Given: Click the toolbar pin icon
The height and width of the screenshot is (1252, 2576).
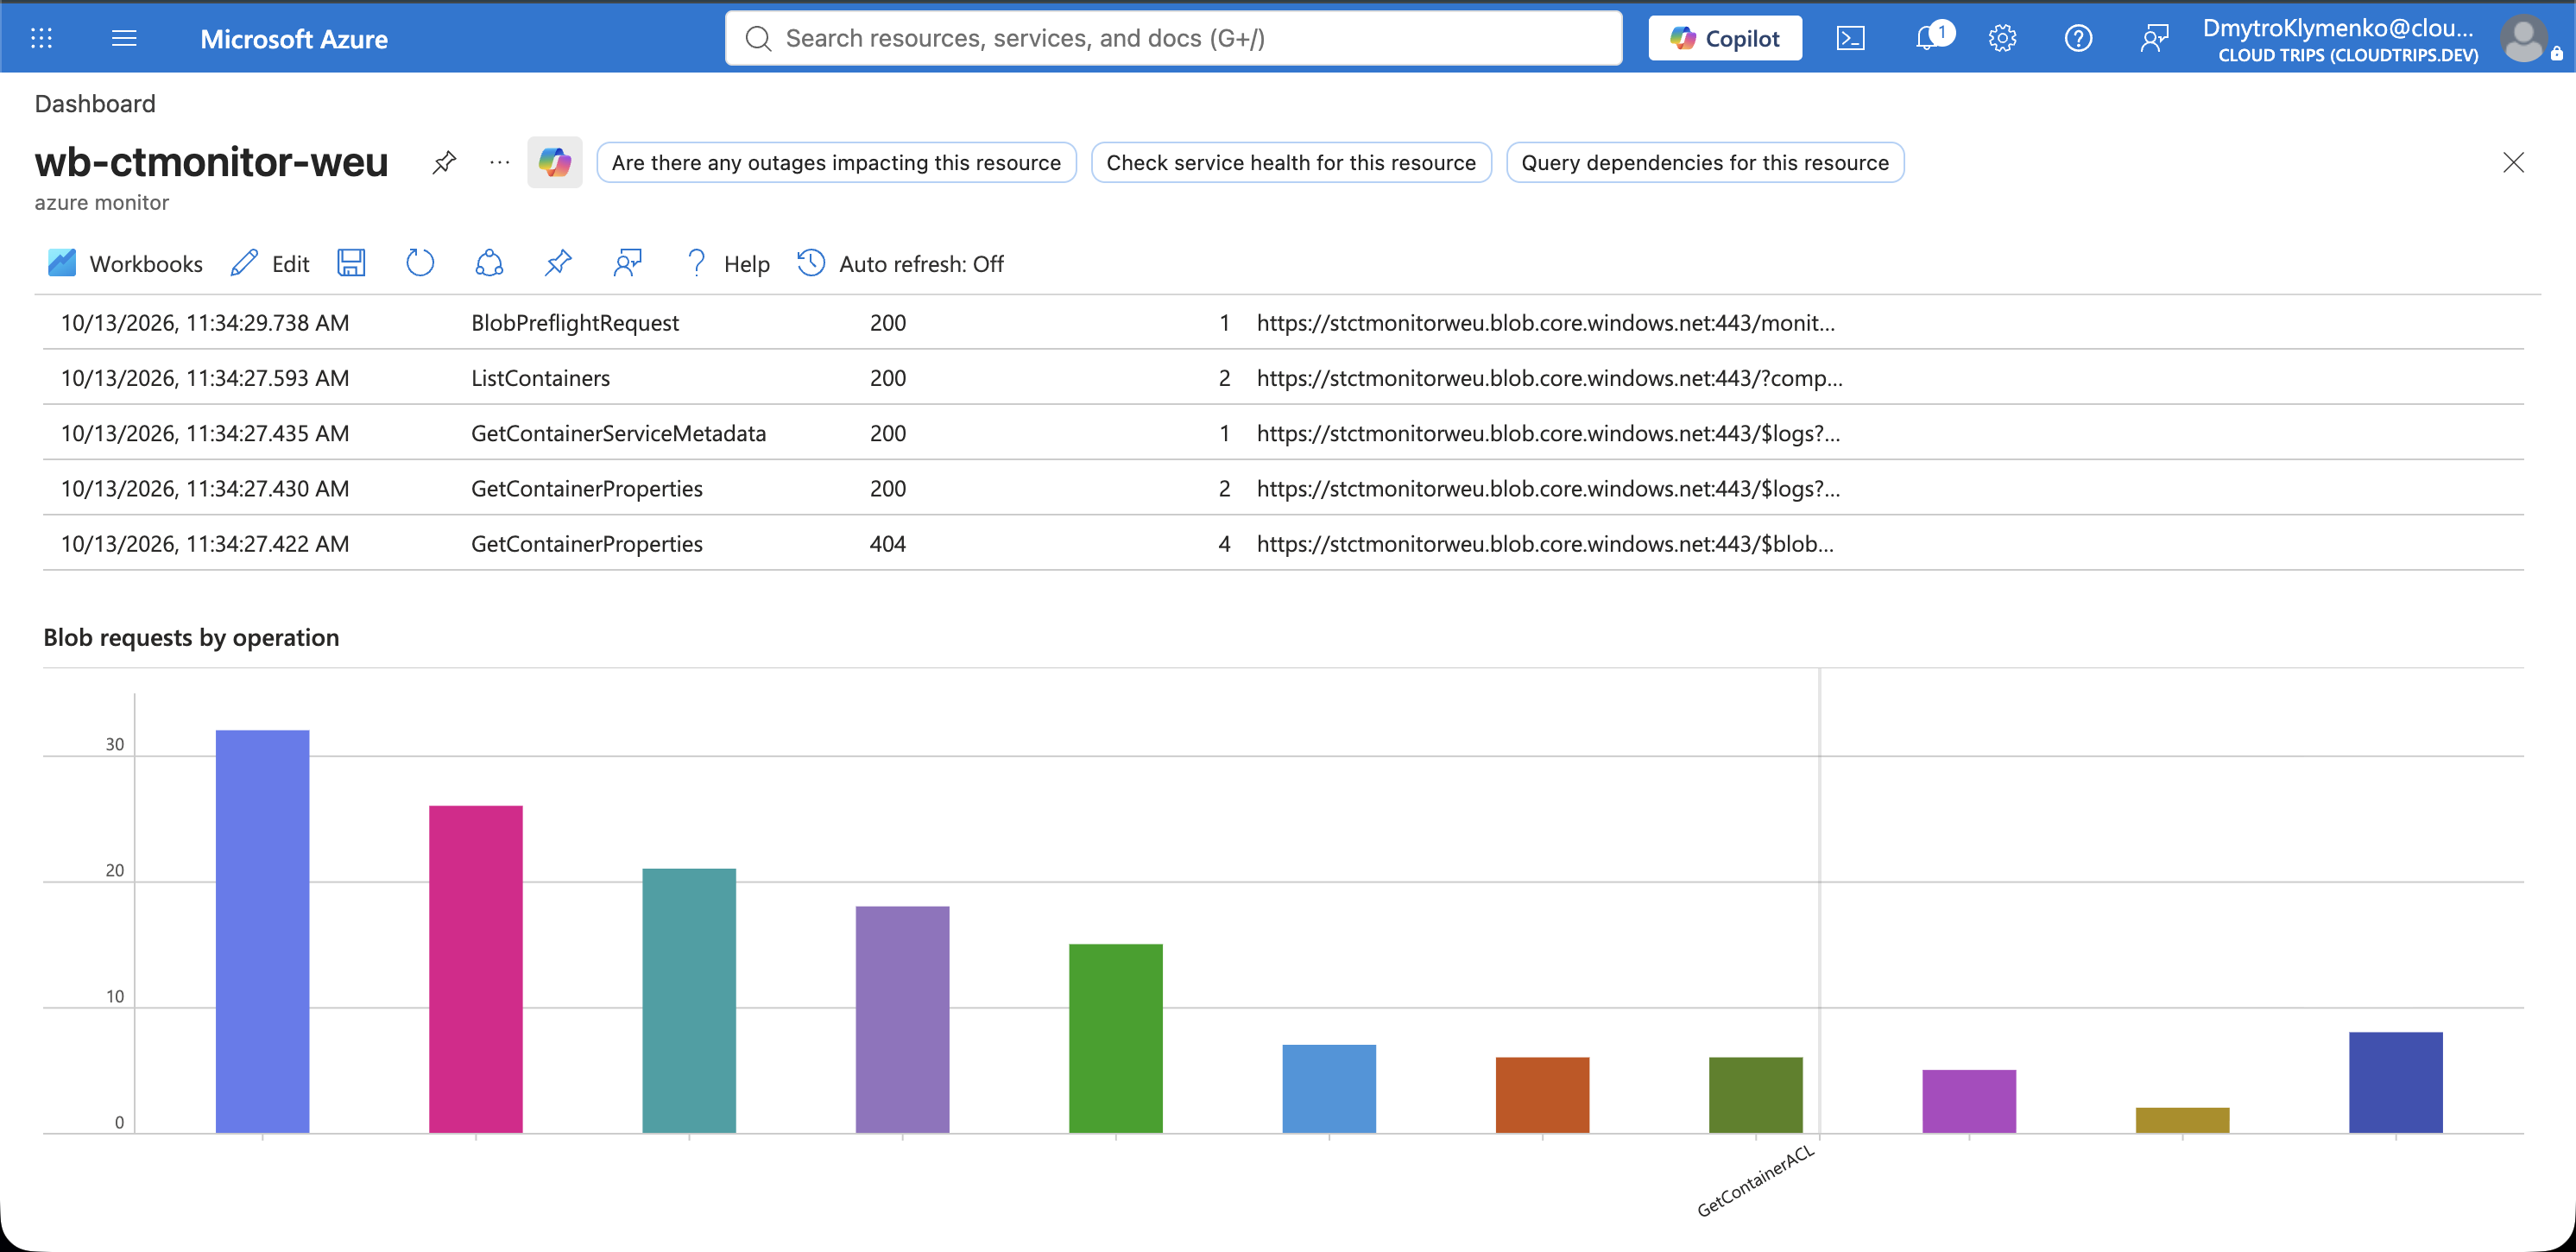Looking at the screenshot, I should click(x=558, y=263).
